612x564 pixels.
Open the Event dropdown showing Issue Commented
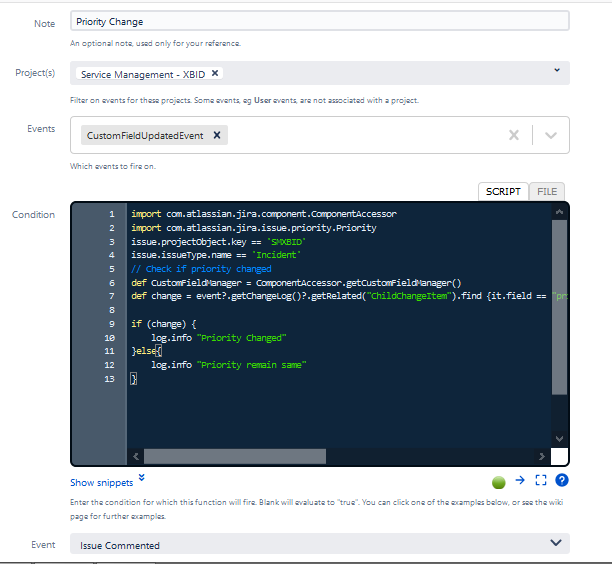[x=320, y=544]
